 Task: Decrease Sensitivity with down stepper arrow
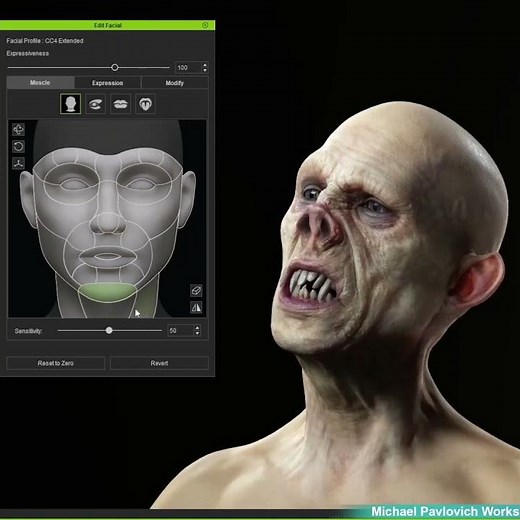197,334
